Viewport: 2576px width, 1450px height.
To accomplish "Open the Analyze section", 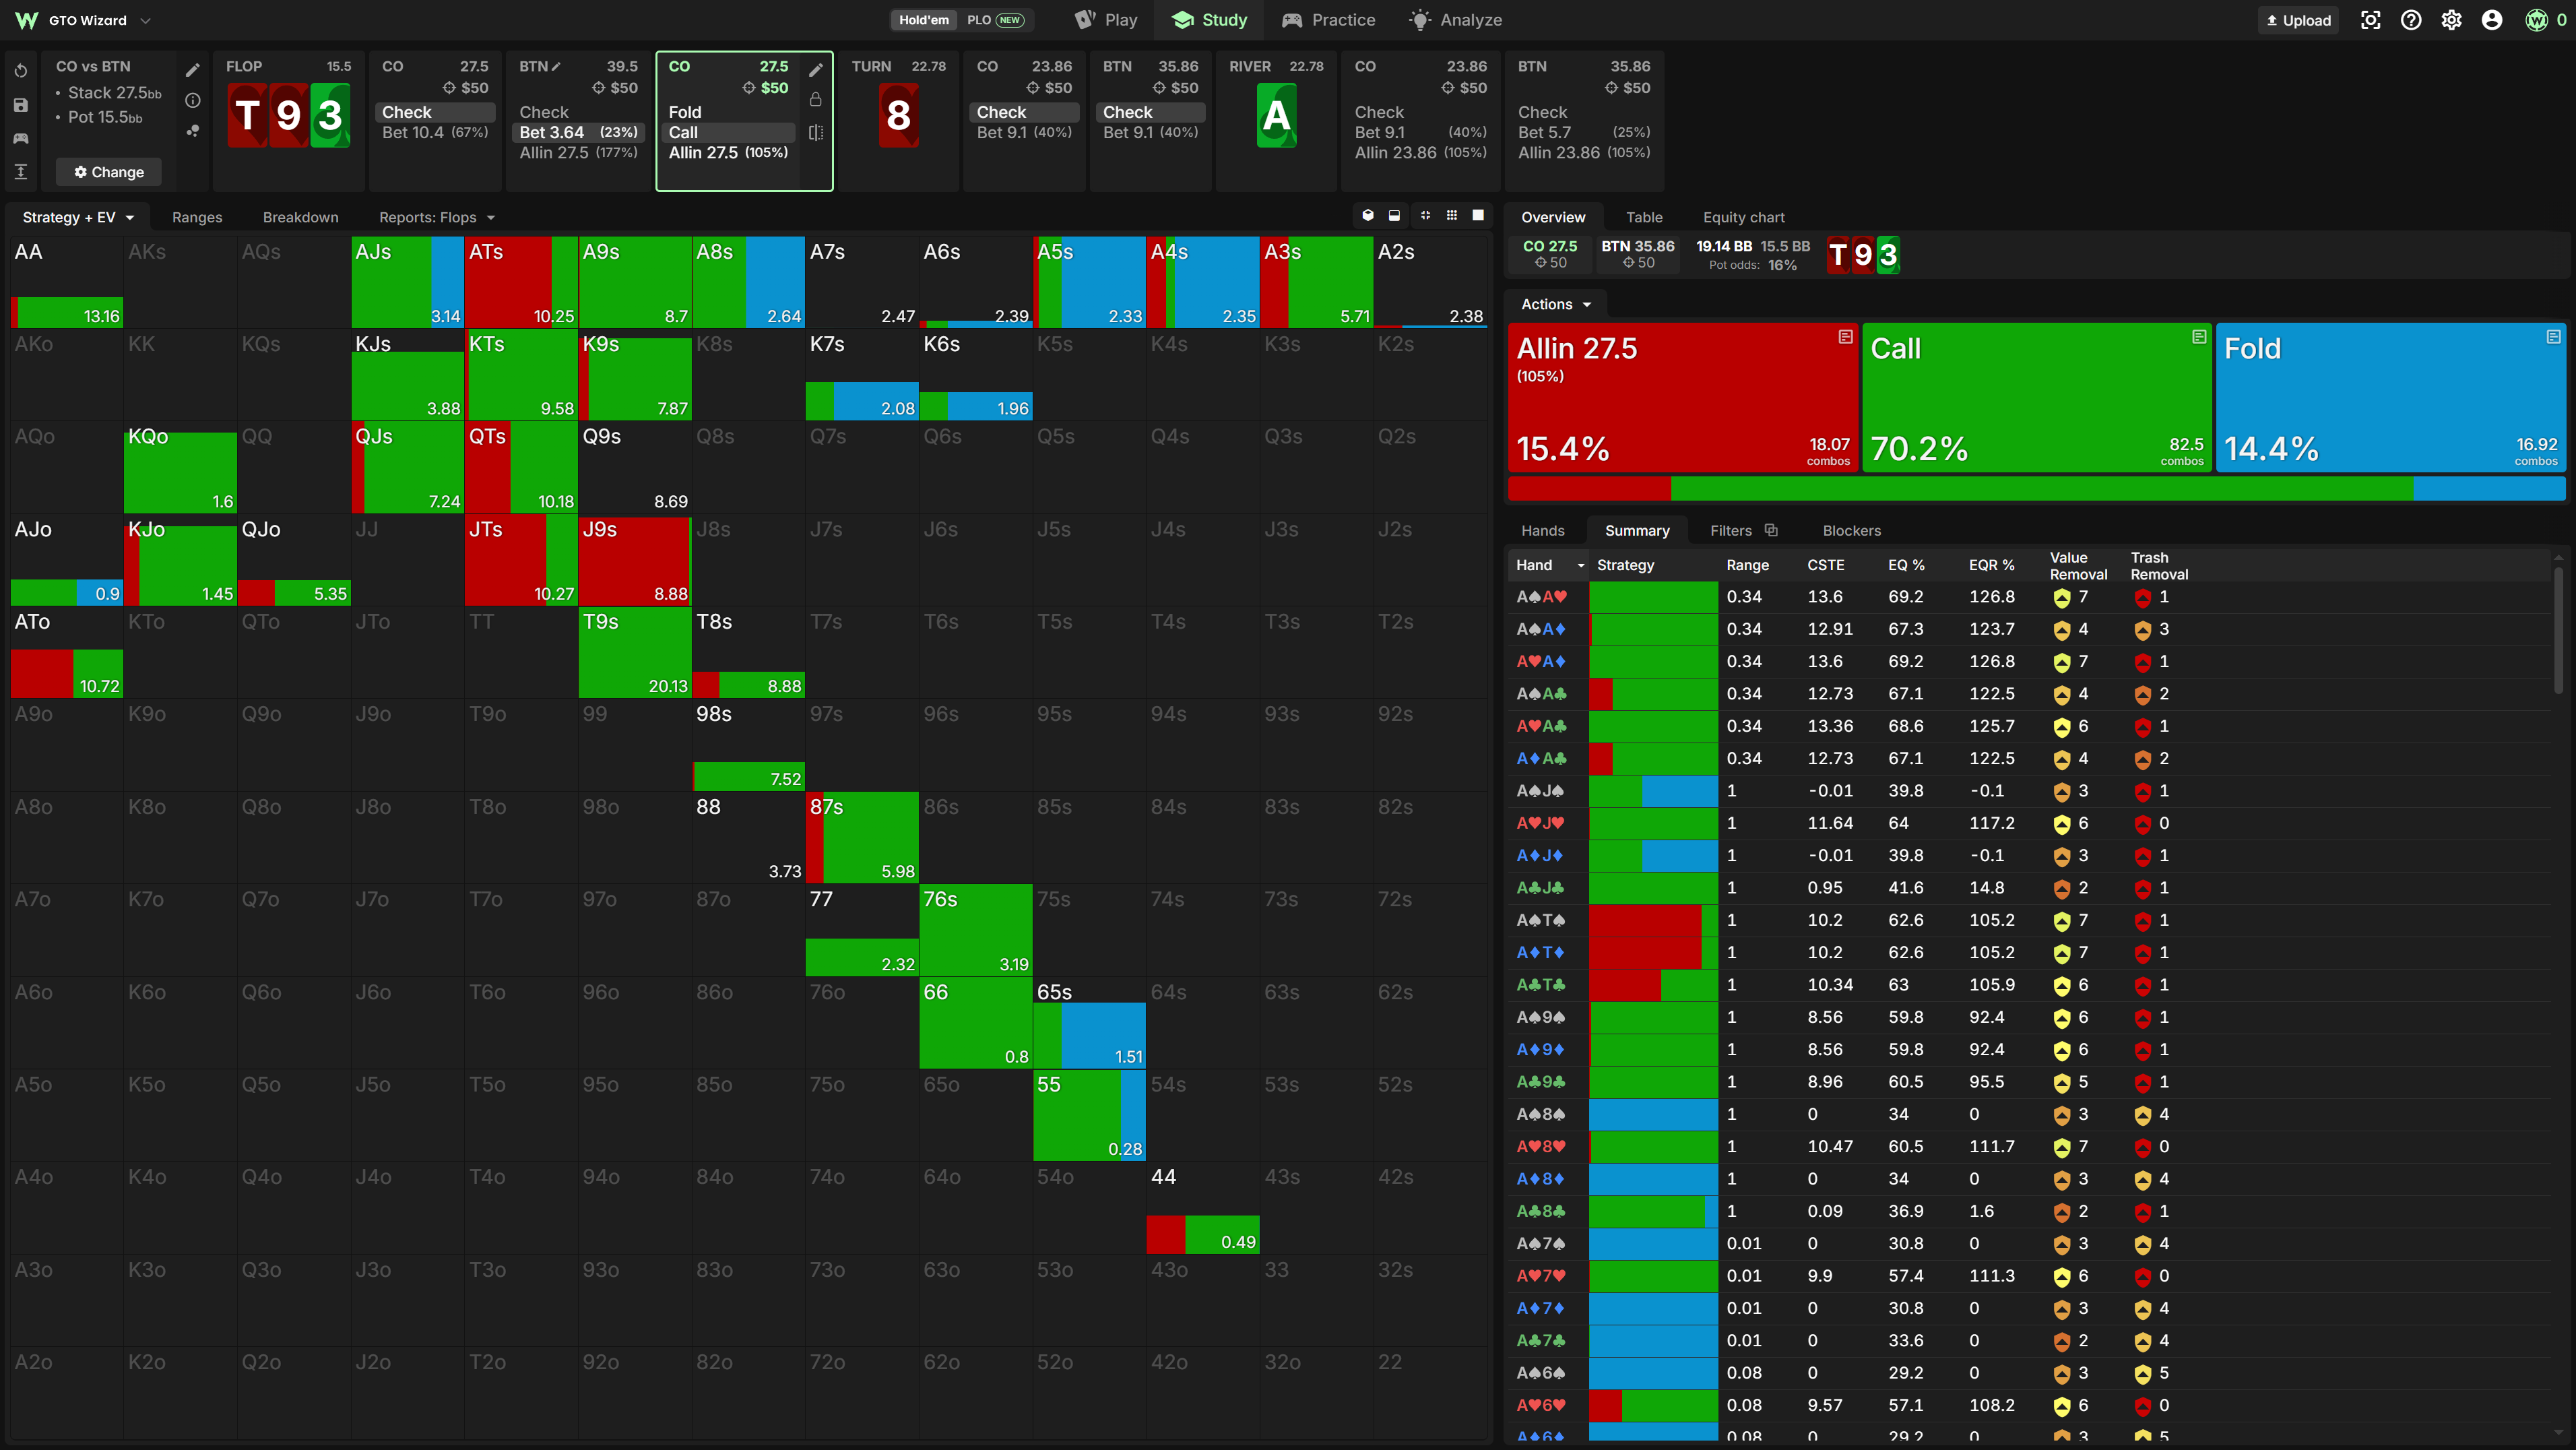I will (1455, 20).
